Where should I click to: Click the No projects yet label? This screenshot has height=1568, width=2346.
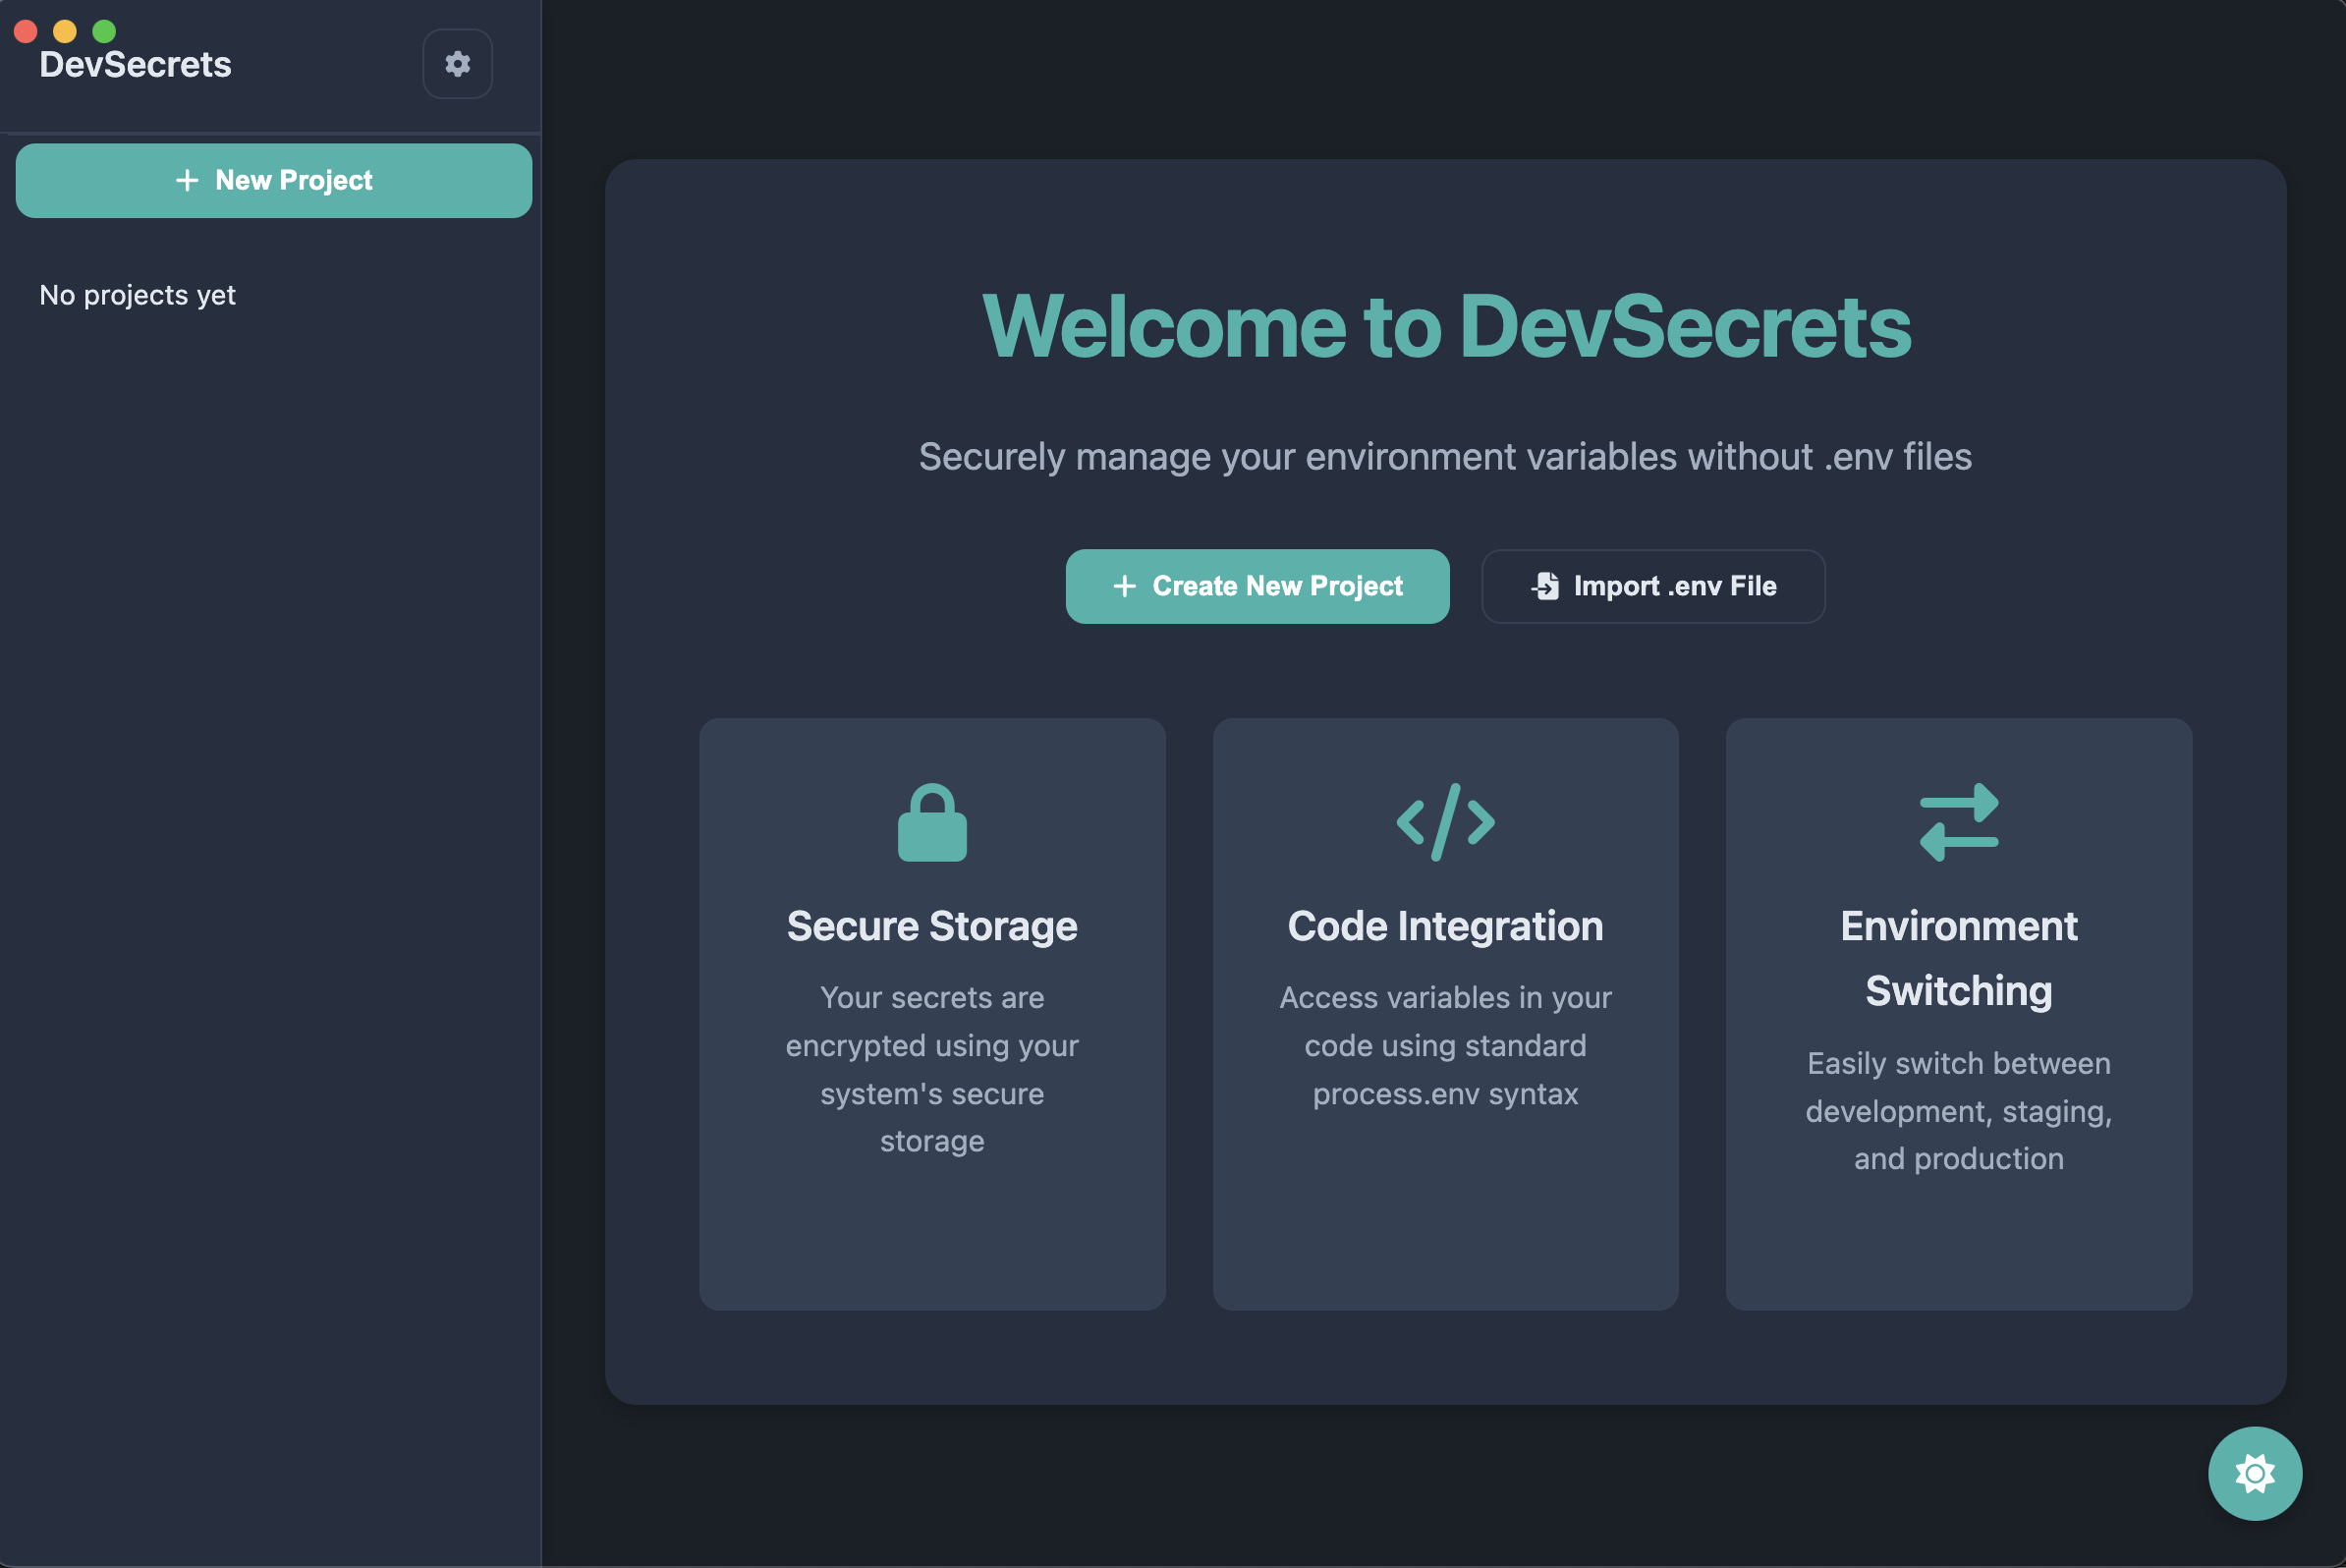click(x=137, y=294)
